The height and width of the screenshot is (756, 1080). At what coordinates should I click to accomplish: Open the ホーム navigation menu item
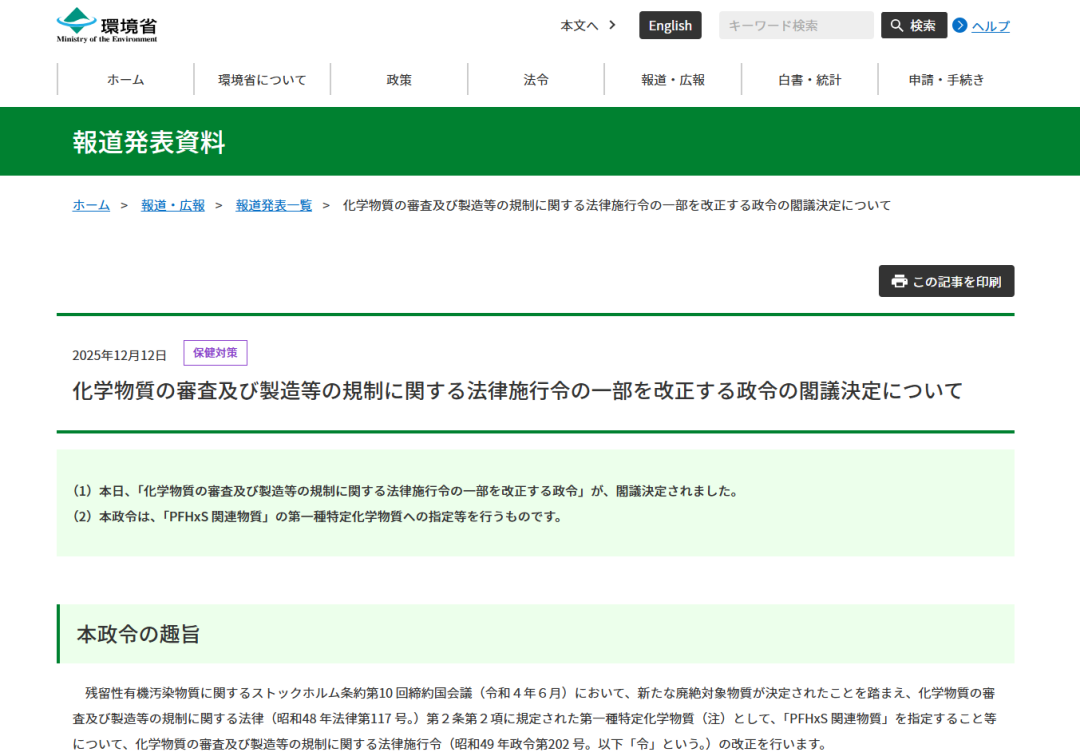[x=126, y=80]
